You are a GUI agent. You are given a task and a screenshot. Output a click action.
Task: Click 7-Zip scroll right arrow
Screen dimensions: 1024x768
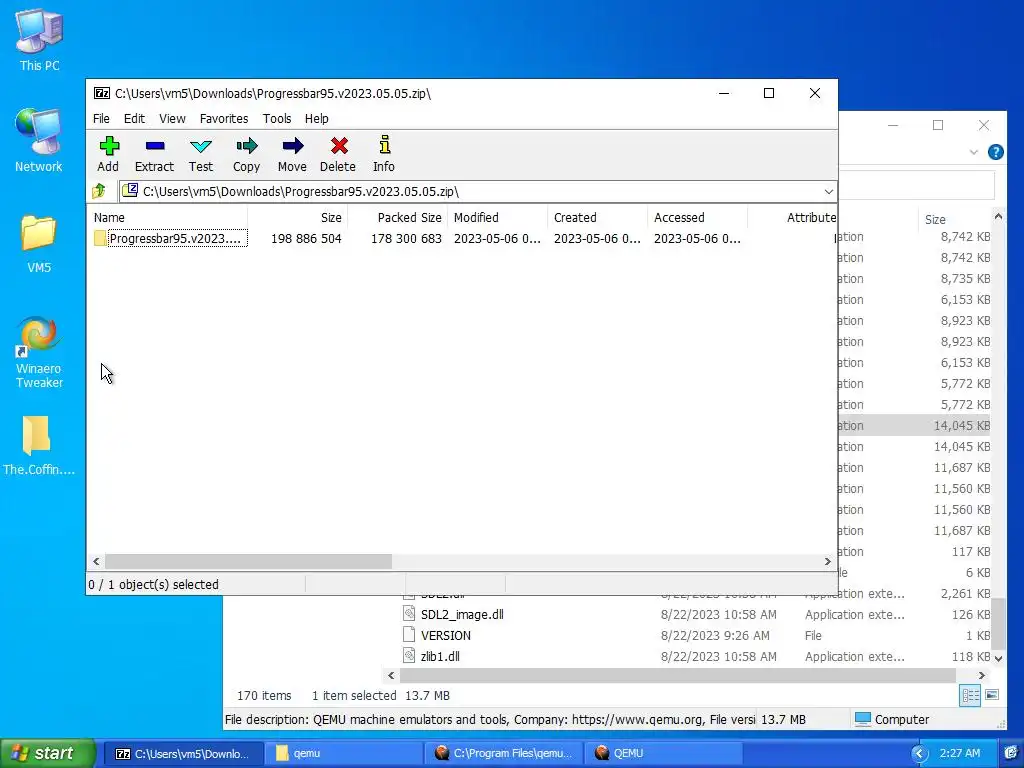828,562
